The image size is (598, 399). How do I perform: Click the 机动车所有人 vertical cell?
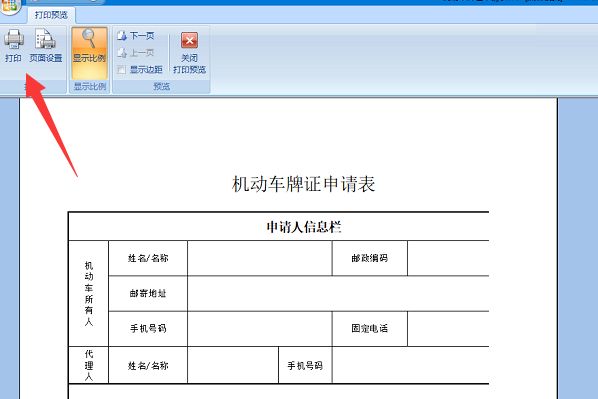(88, 293)
